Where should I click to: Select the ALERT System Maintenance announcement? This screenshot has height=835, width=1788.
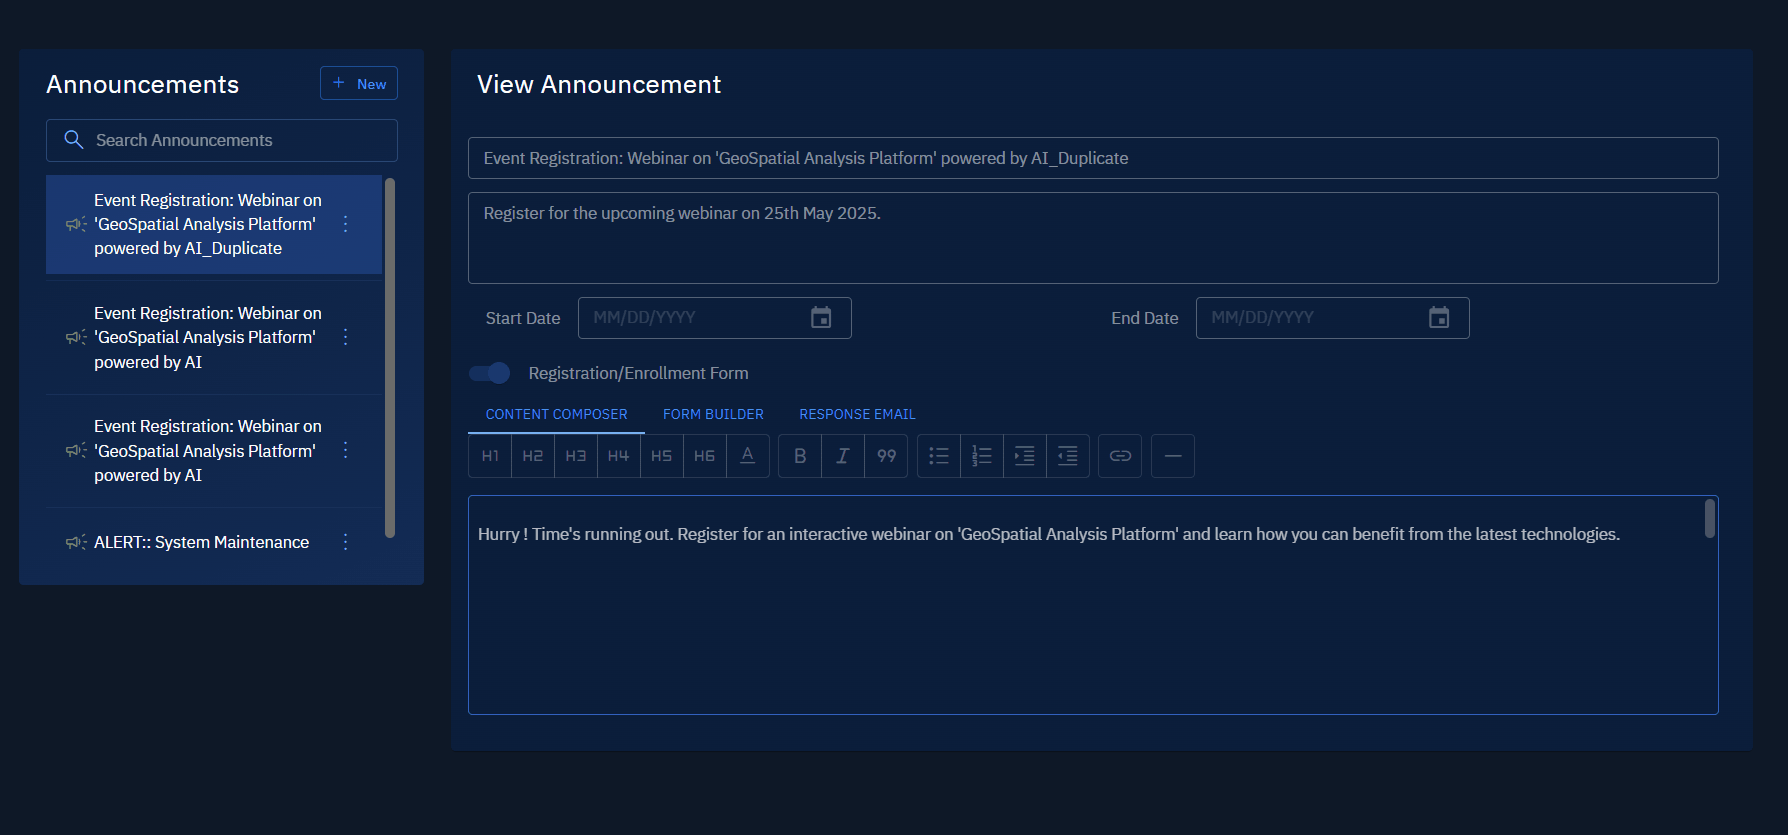214,542
